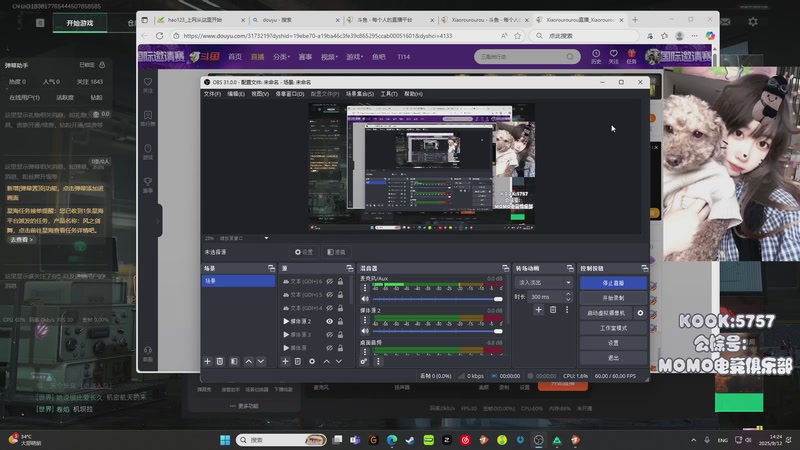The width and height of the screenshot is (800, 450).
Task: Open OBS 工具(T) menu
Action: (x=389, y=94)
